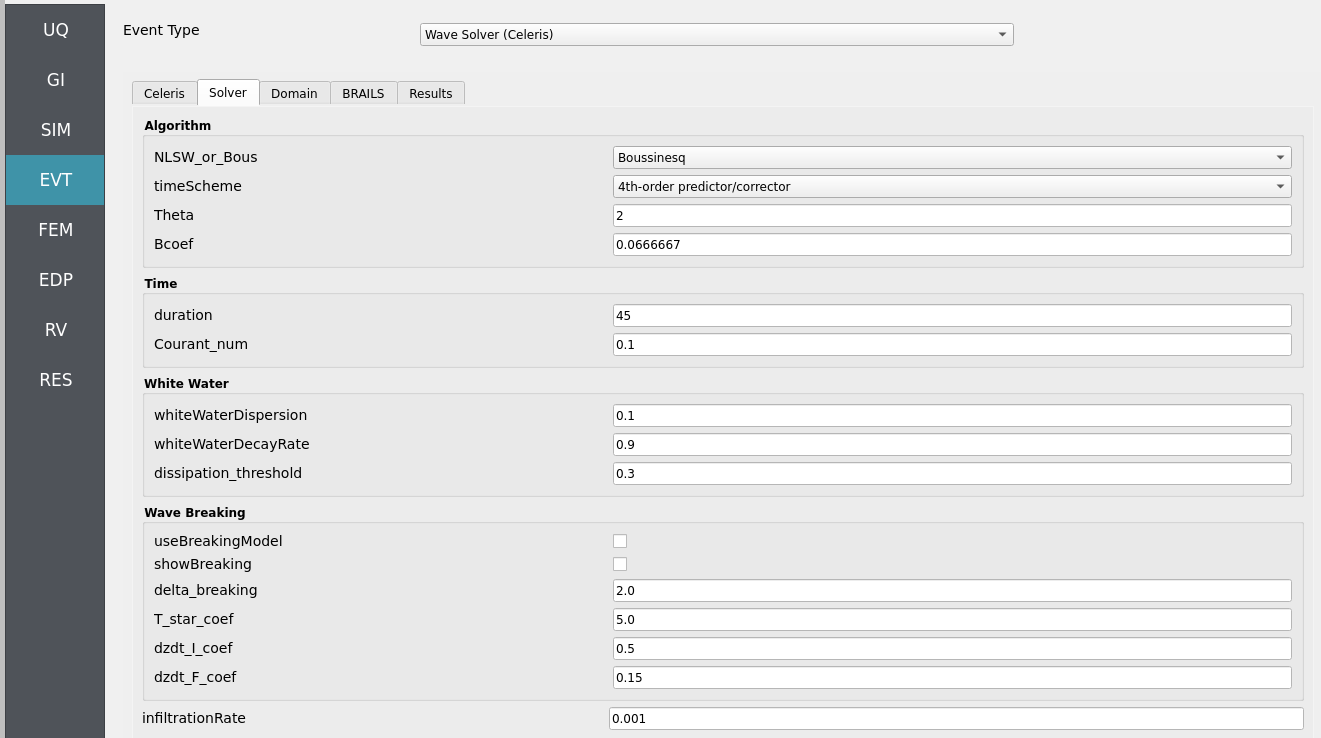Open the GI sidebar panel
This screenshot has height=738, width=1321.
click(55, 80)
